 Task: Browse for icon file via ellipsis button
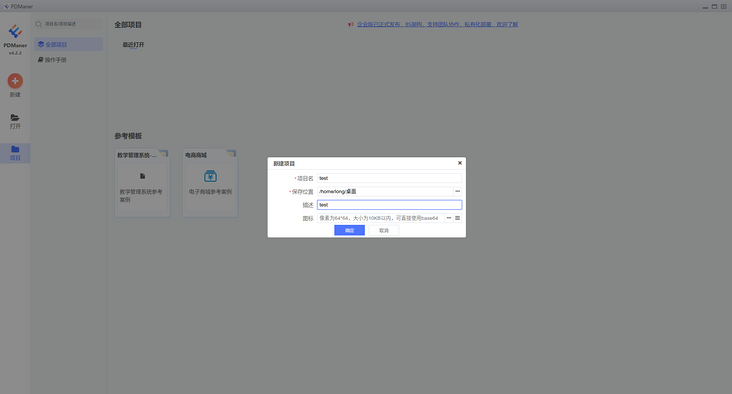449,218
